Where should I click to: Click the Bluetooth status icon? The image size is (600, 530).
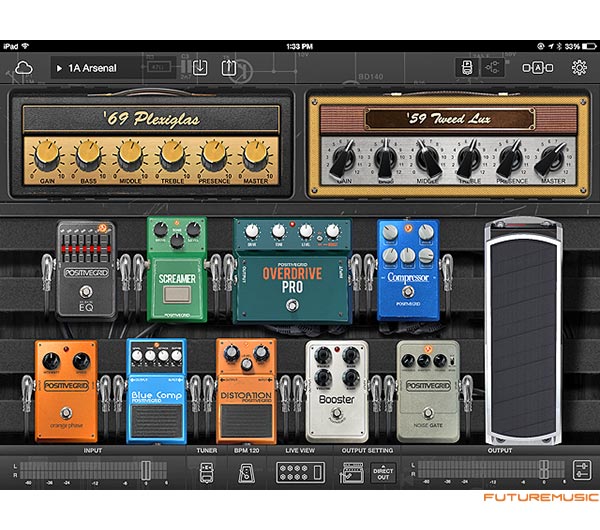click(x=559, y=46)
